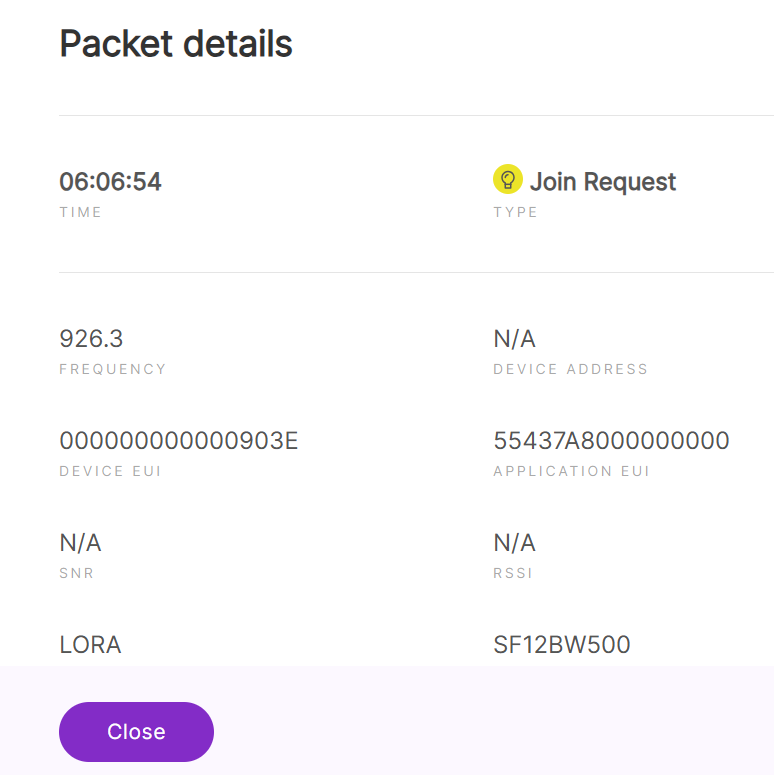The height and width of the screenshot is (775, 774).
Task: Click the FREQUENCY label
Action: pos(113,369)
